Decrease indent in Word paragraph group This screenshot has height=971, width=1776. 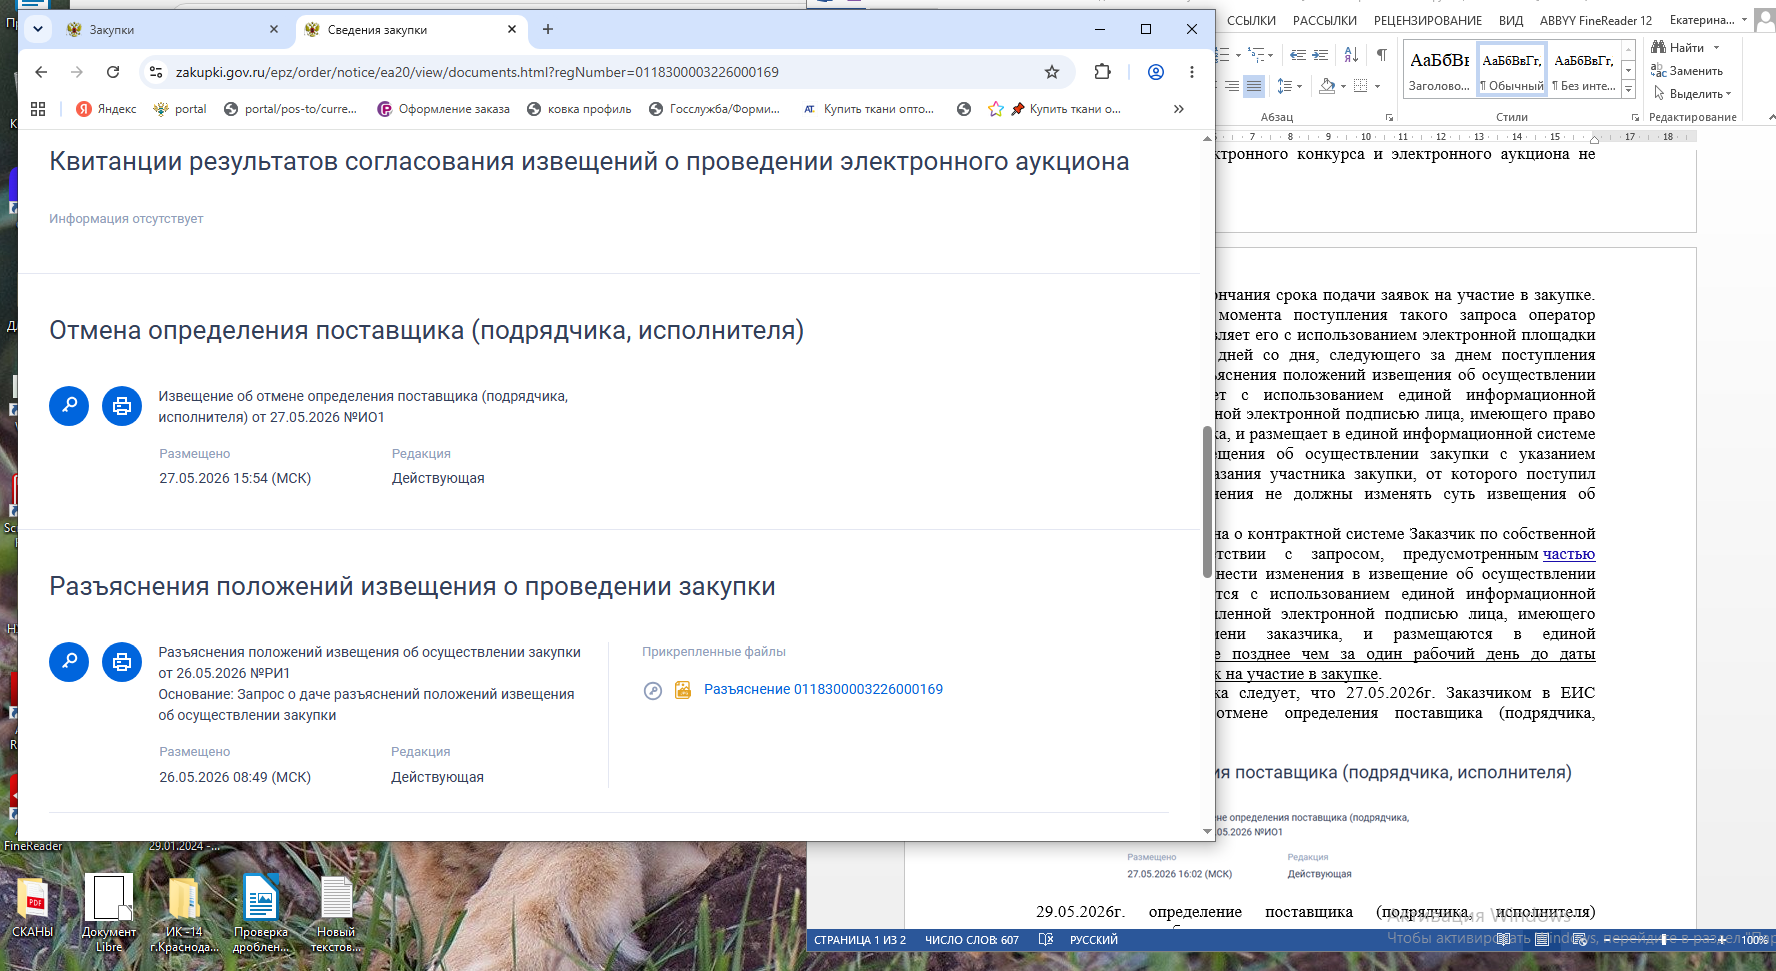pos(1298,55)
